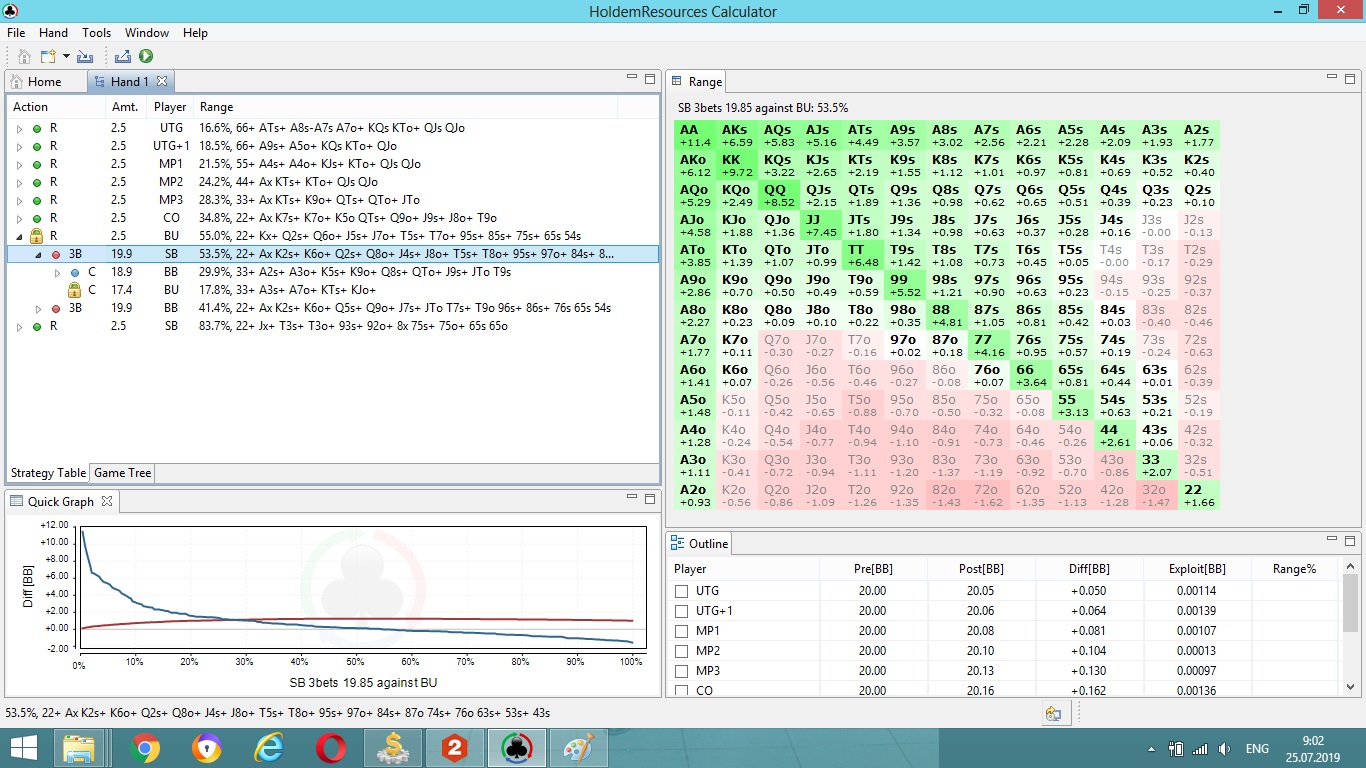
Task: Collapse the SB 3B 19.9 row
Action: pos(39,255)
